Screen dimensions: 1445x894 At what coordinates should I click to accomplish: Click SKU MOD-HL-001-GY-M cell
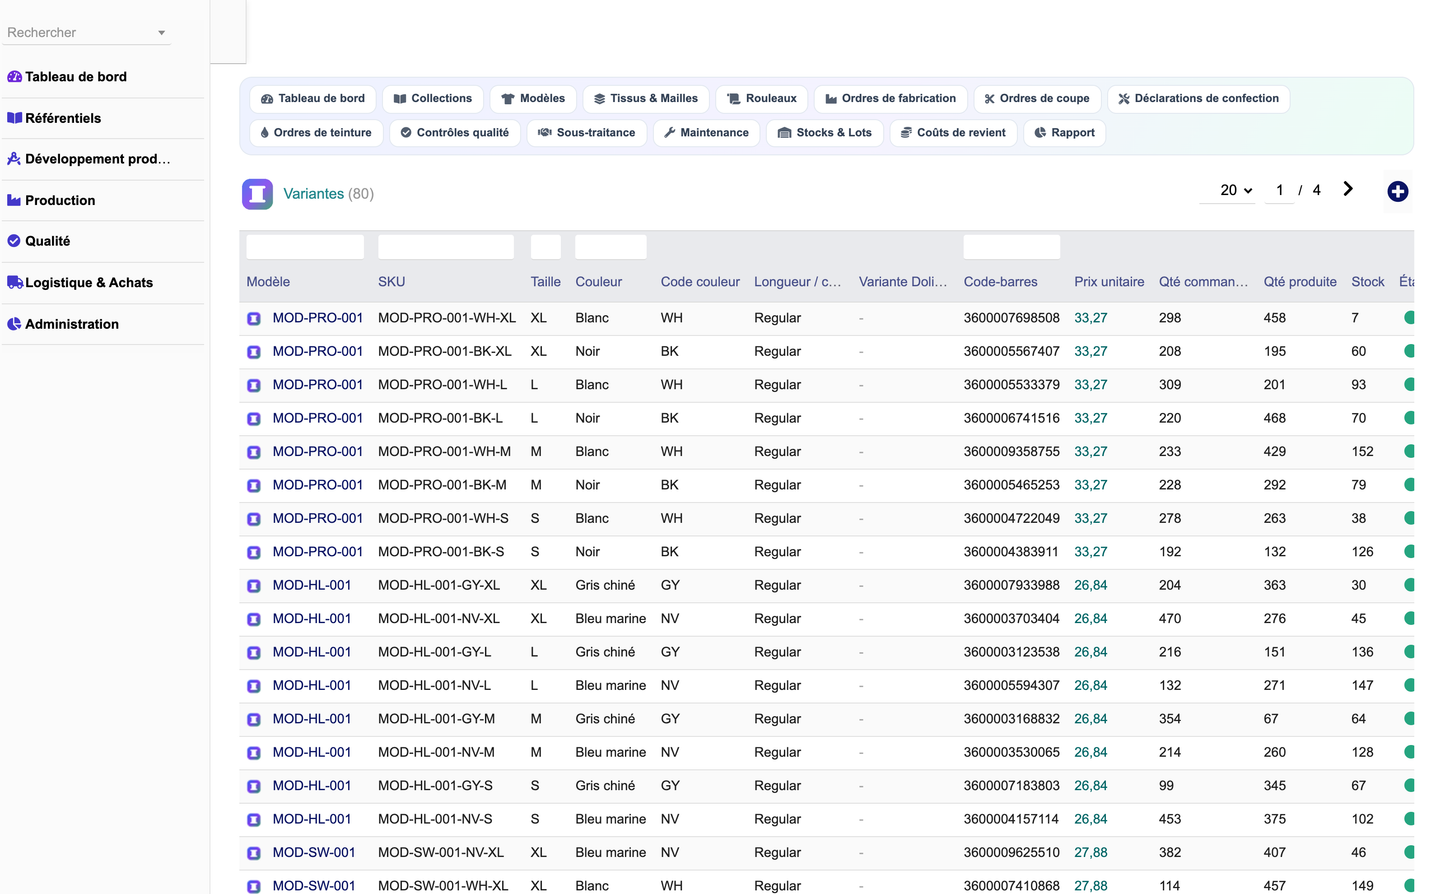(436, 719)
